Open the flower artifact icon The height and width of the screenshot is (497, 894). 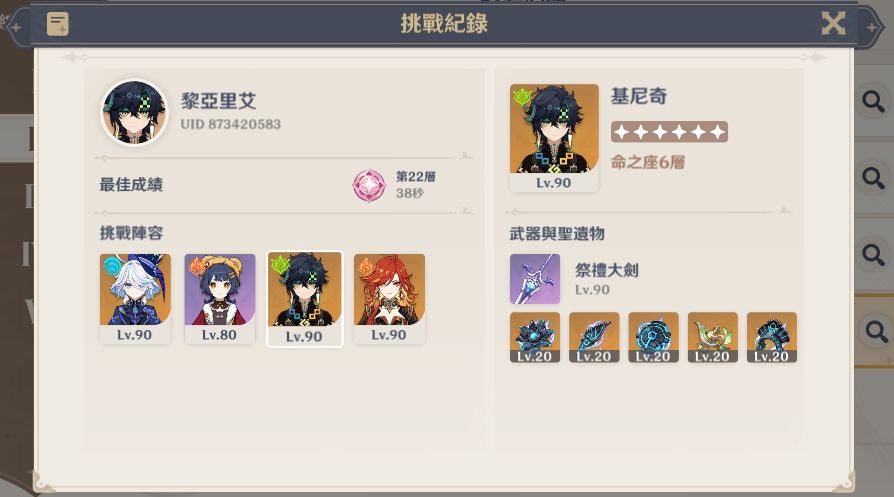[x=535, y=337]
